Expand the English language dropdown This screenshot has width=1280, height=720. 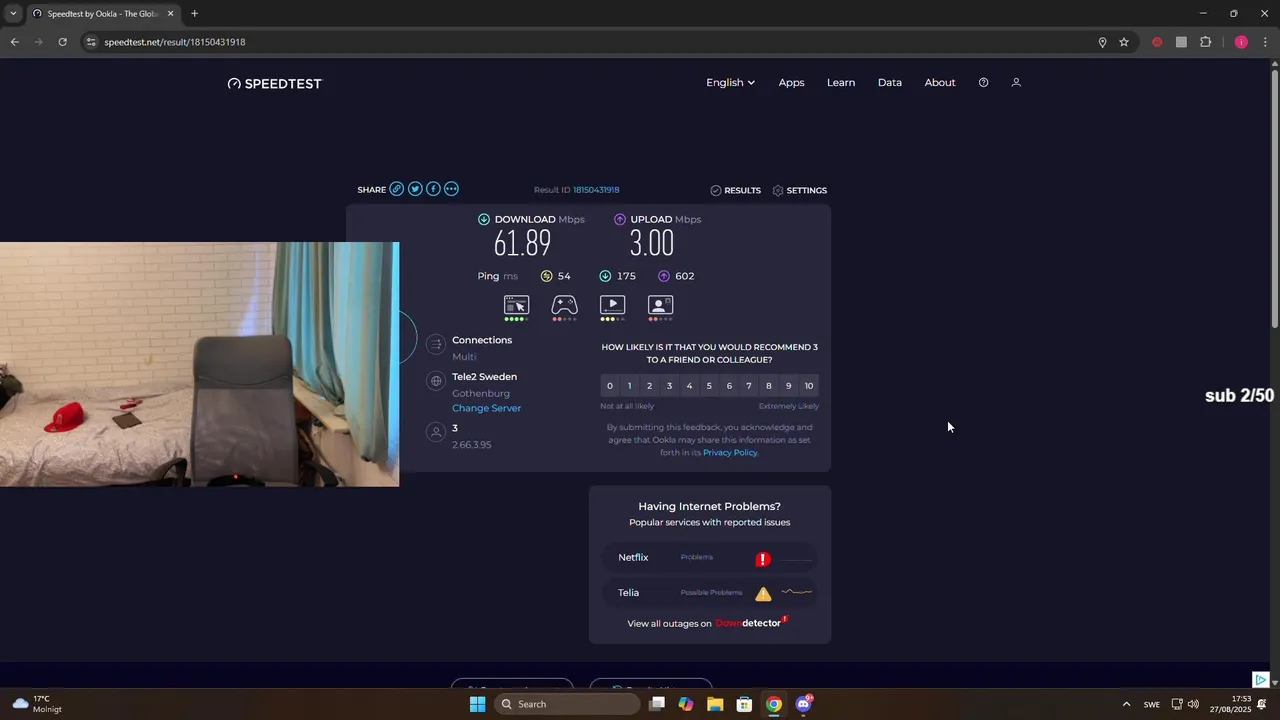pyautogui.click(x=730, y=83)
